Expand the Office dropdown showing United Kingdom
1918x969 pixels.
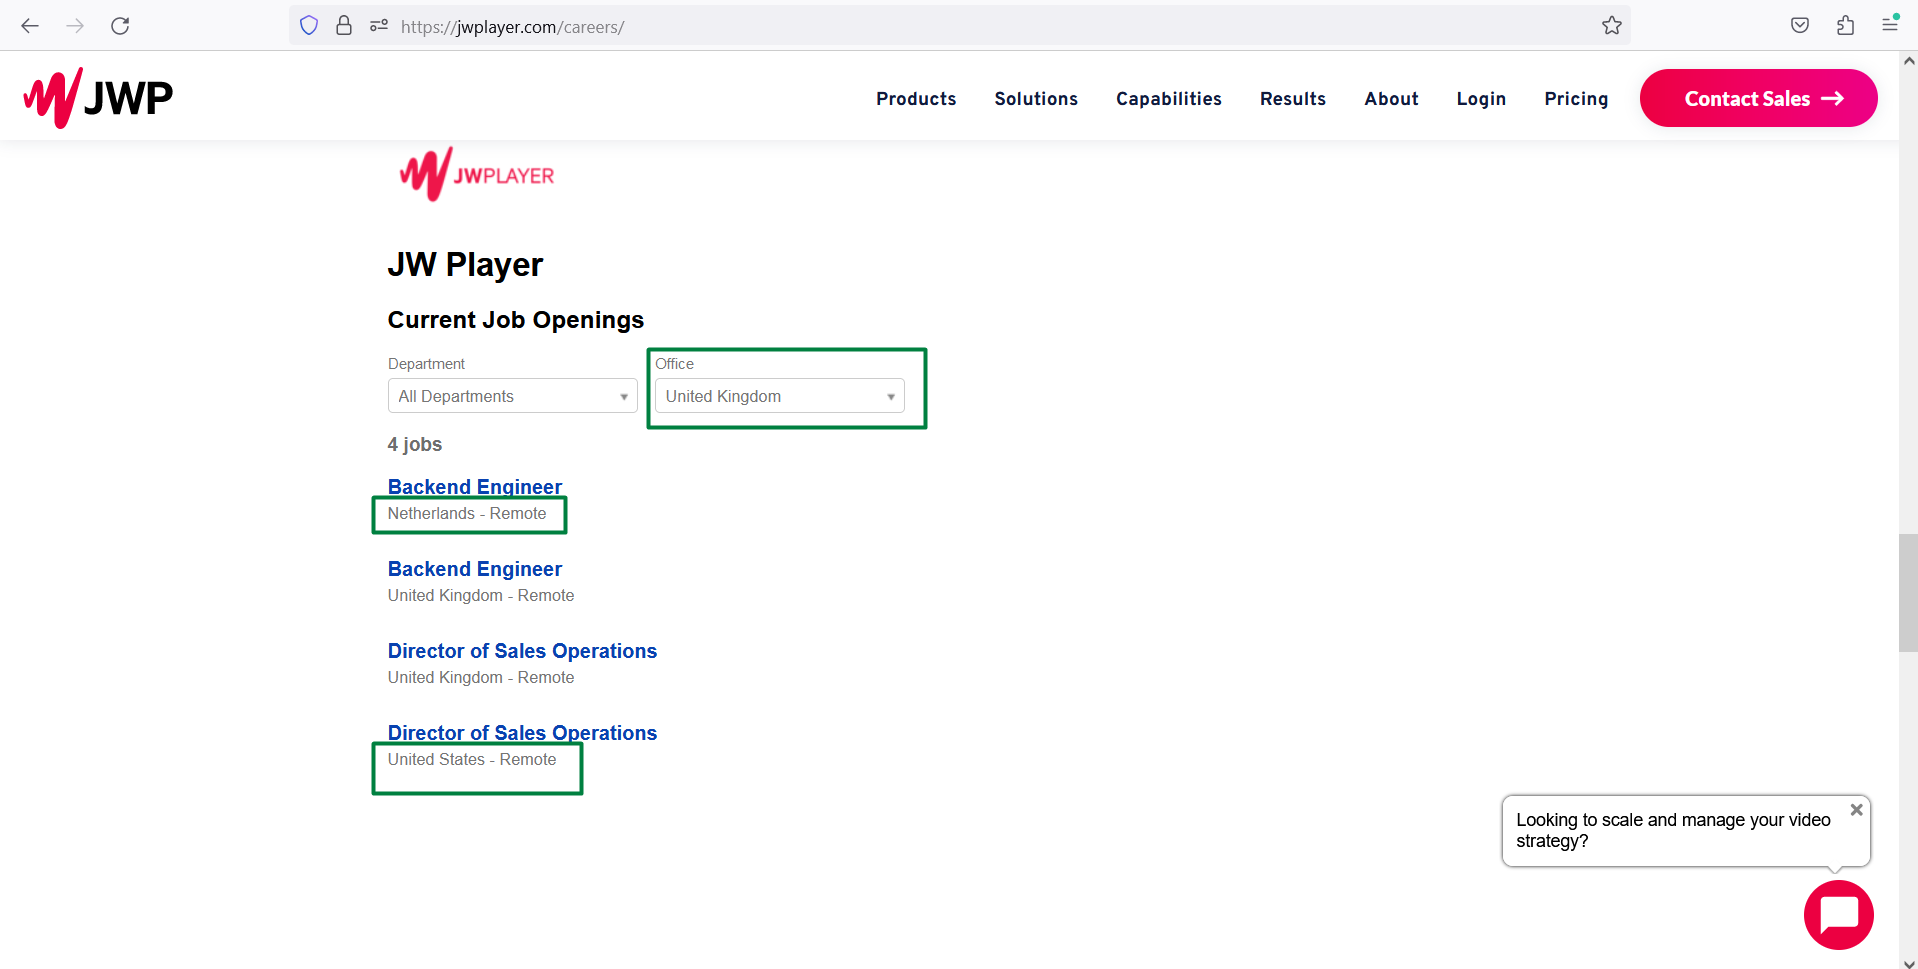click(x=779, y=396)
